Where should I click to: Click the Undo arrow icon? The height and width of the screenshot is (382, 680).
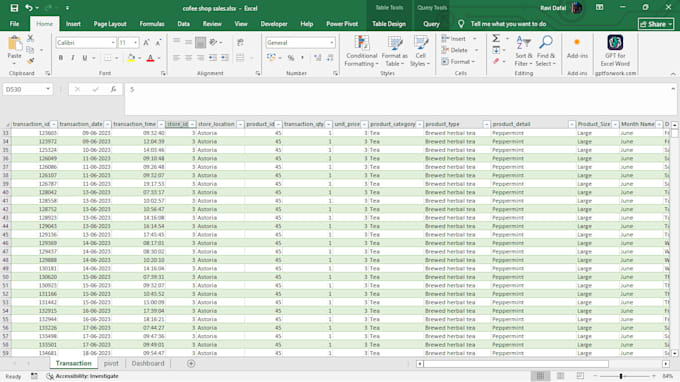pos(29,8)
